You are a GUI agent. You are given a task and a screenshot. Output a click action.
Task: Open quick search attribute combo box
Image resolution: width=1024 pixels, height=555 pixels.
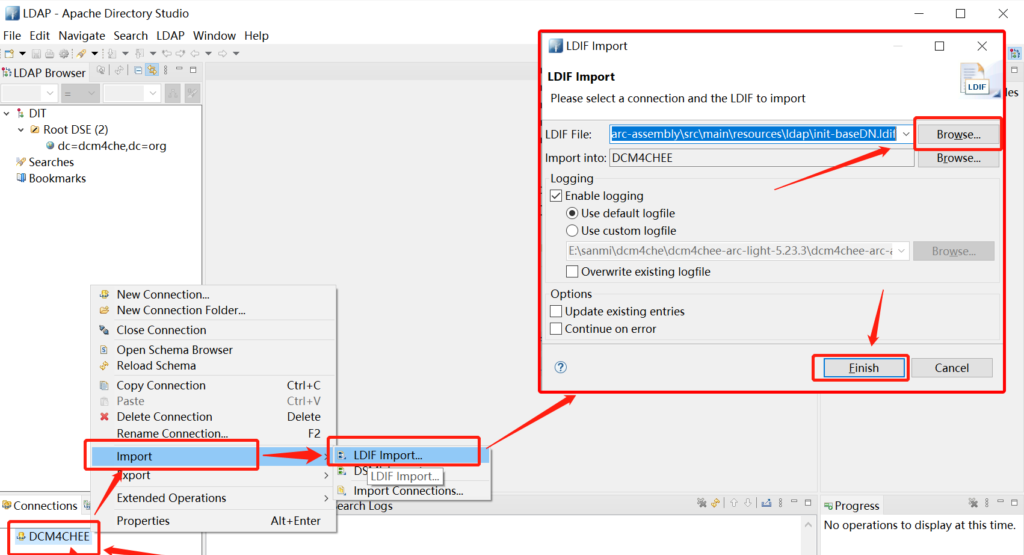[x=29, y=93]
